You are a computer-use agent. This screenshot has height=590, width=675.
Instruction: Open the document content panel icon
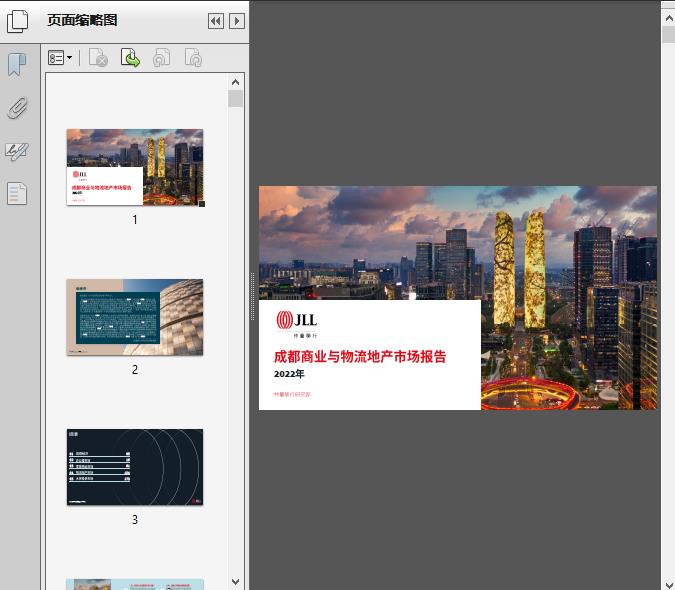click(x=17, y=193)
